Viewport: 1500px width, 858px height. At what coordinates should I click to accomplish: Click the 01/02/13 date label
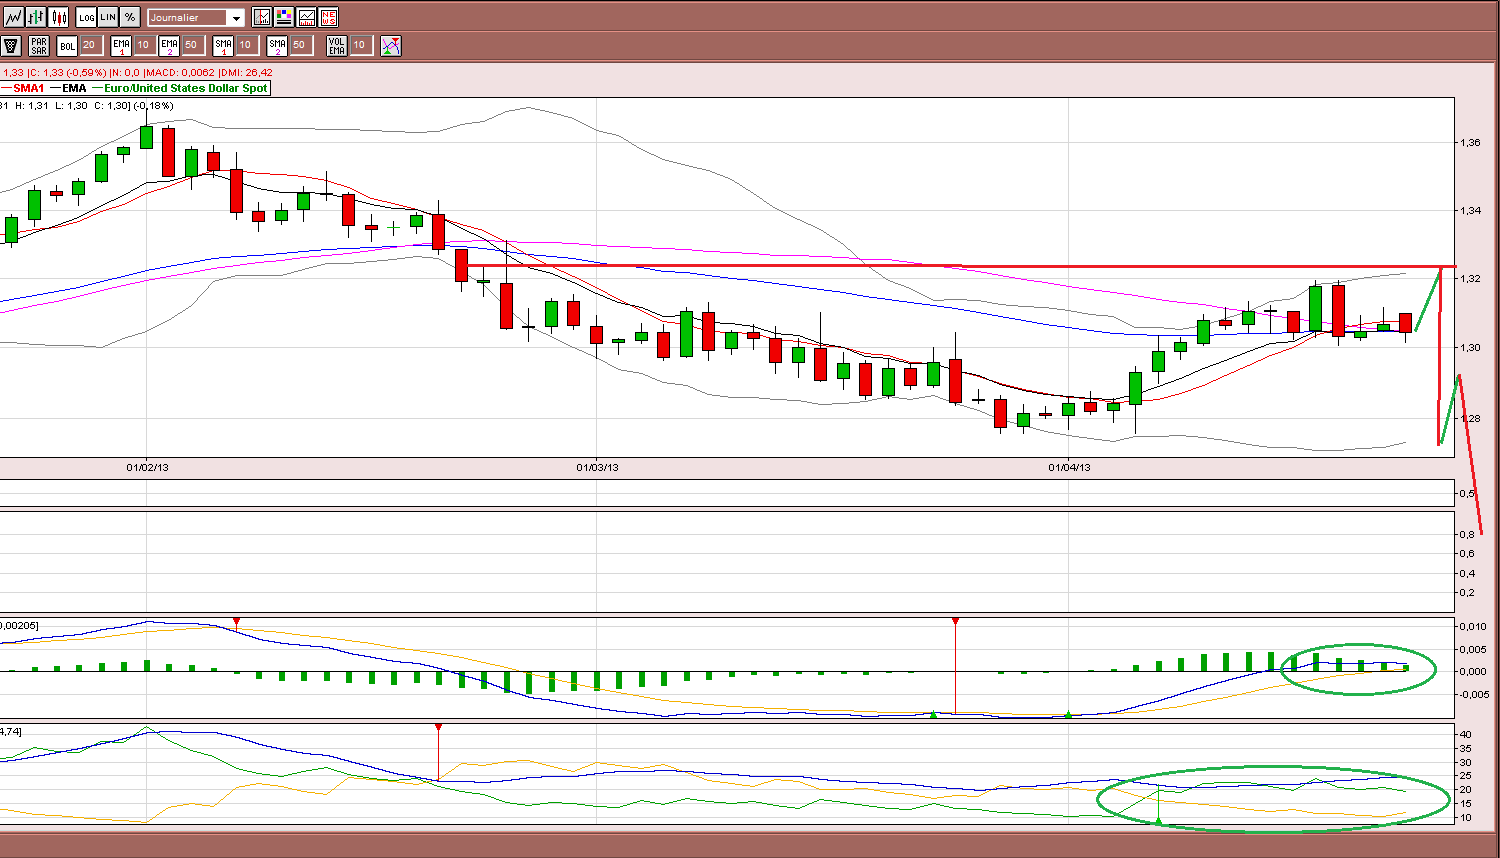click(x=146, y=467)
